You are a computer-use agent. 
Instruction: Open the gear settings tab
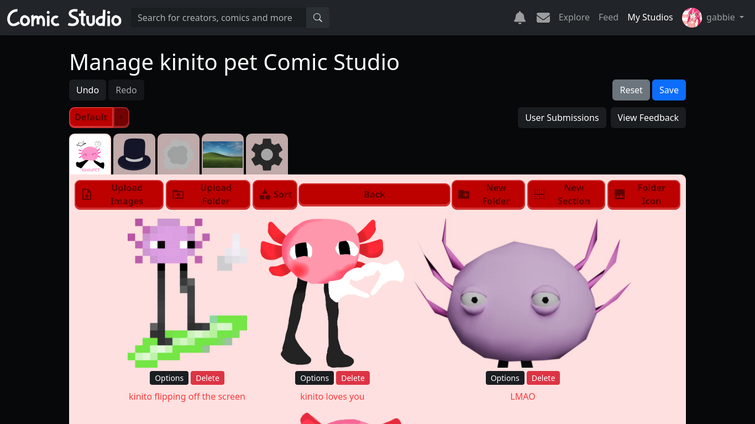(267, 154)
